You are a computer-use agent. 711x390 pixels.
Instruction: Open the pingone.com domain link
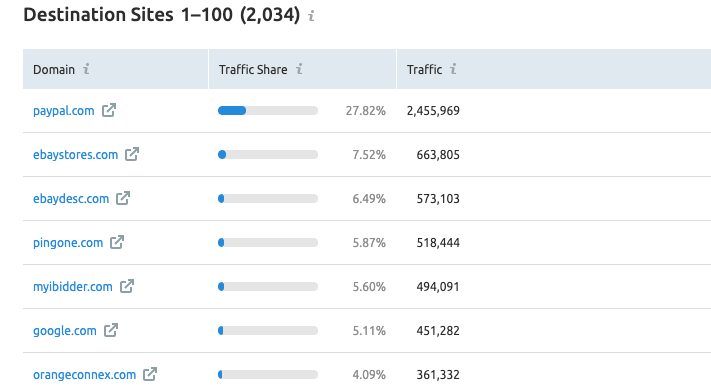coord(68,243)
